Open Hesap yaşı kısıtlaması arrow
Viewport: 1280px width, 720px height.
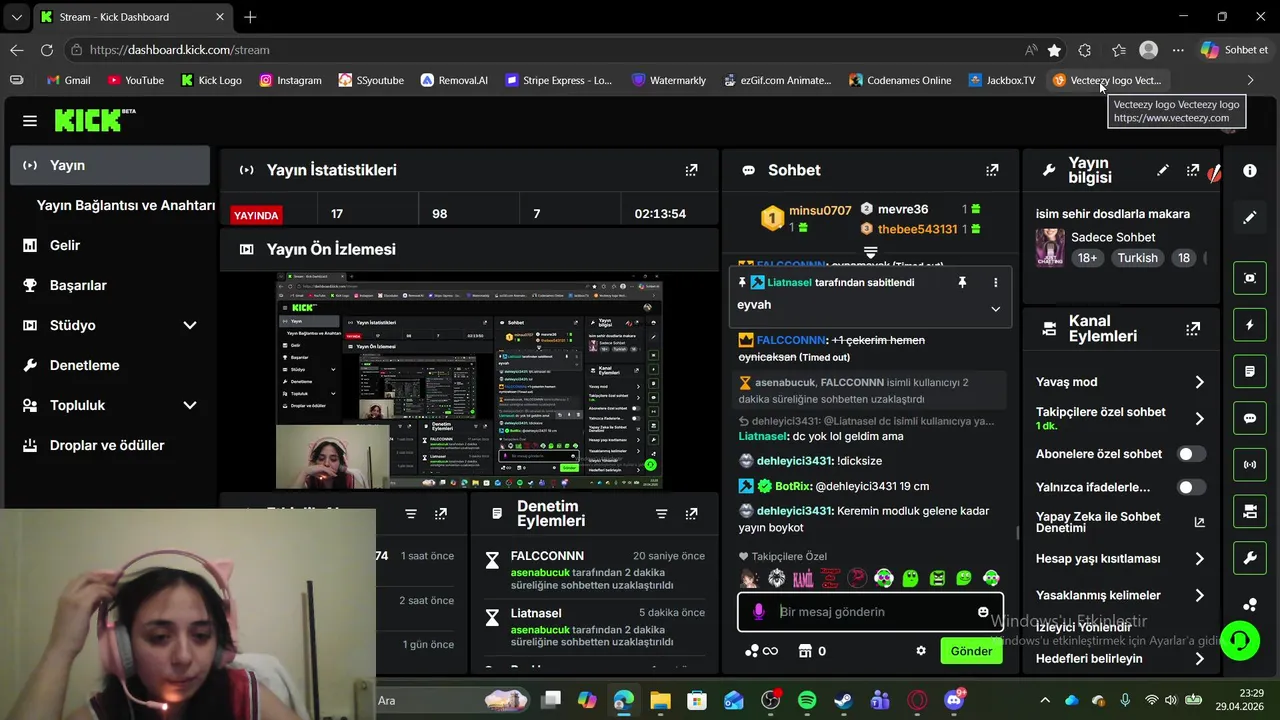[1199, 559]
